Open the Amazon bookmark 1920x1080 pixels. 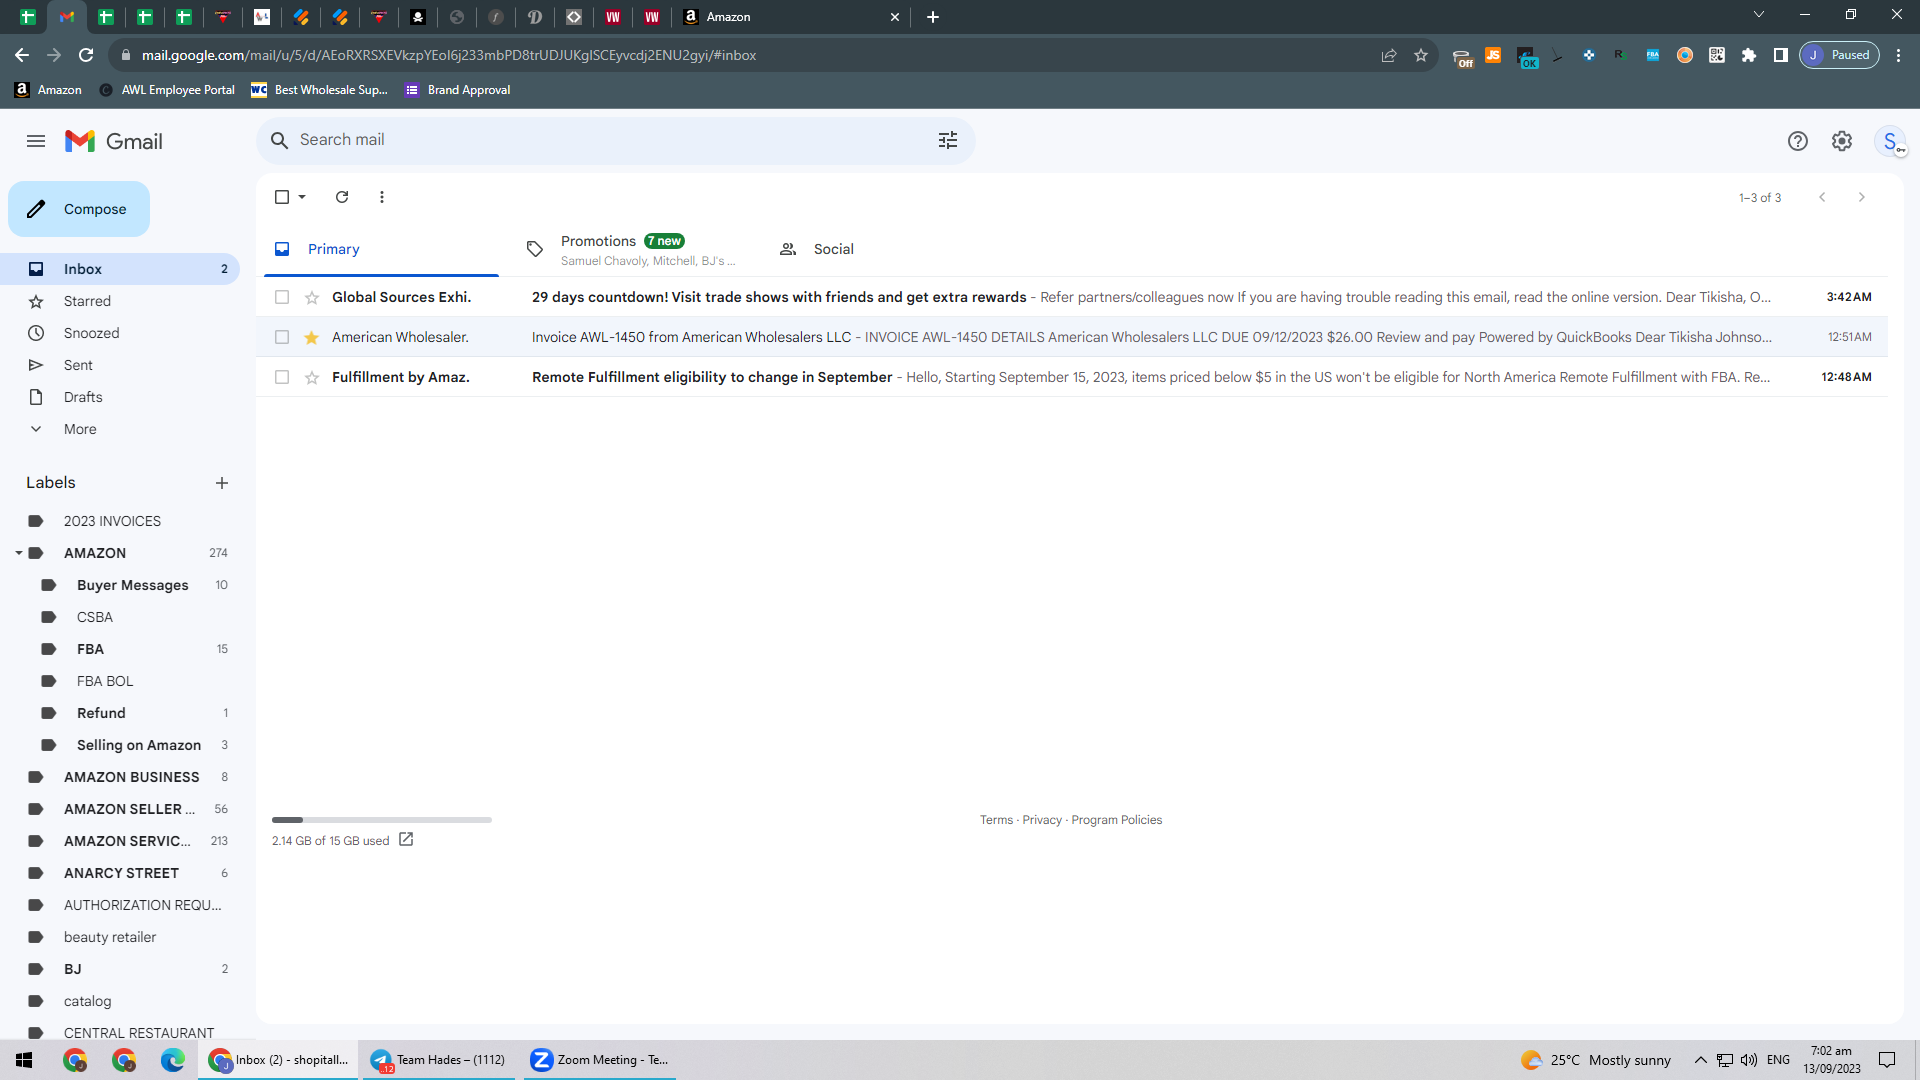click(48, 90)
